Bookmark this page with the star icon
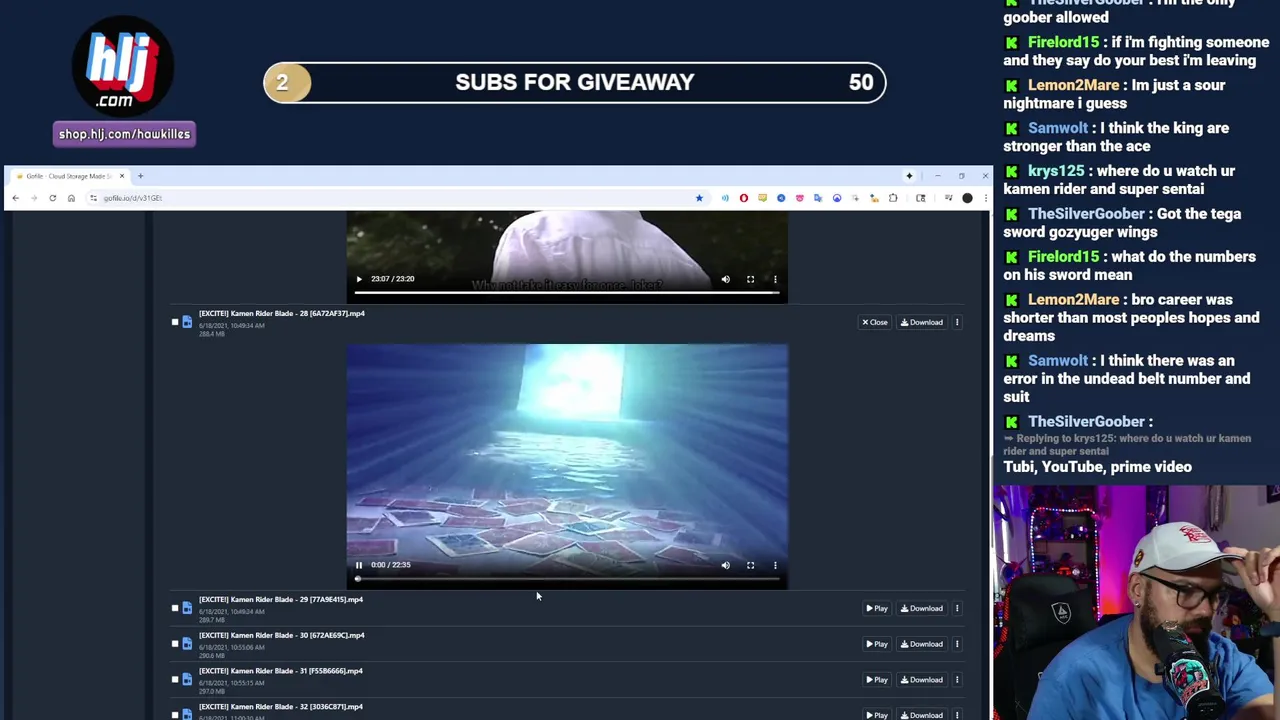The height and width of the screenshot is (720, 1280). (x=699, y=198)
